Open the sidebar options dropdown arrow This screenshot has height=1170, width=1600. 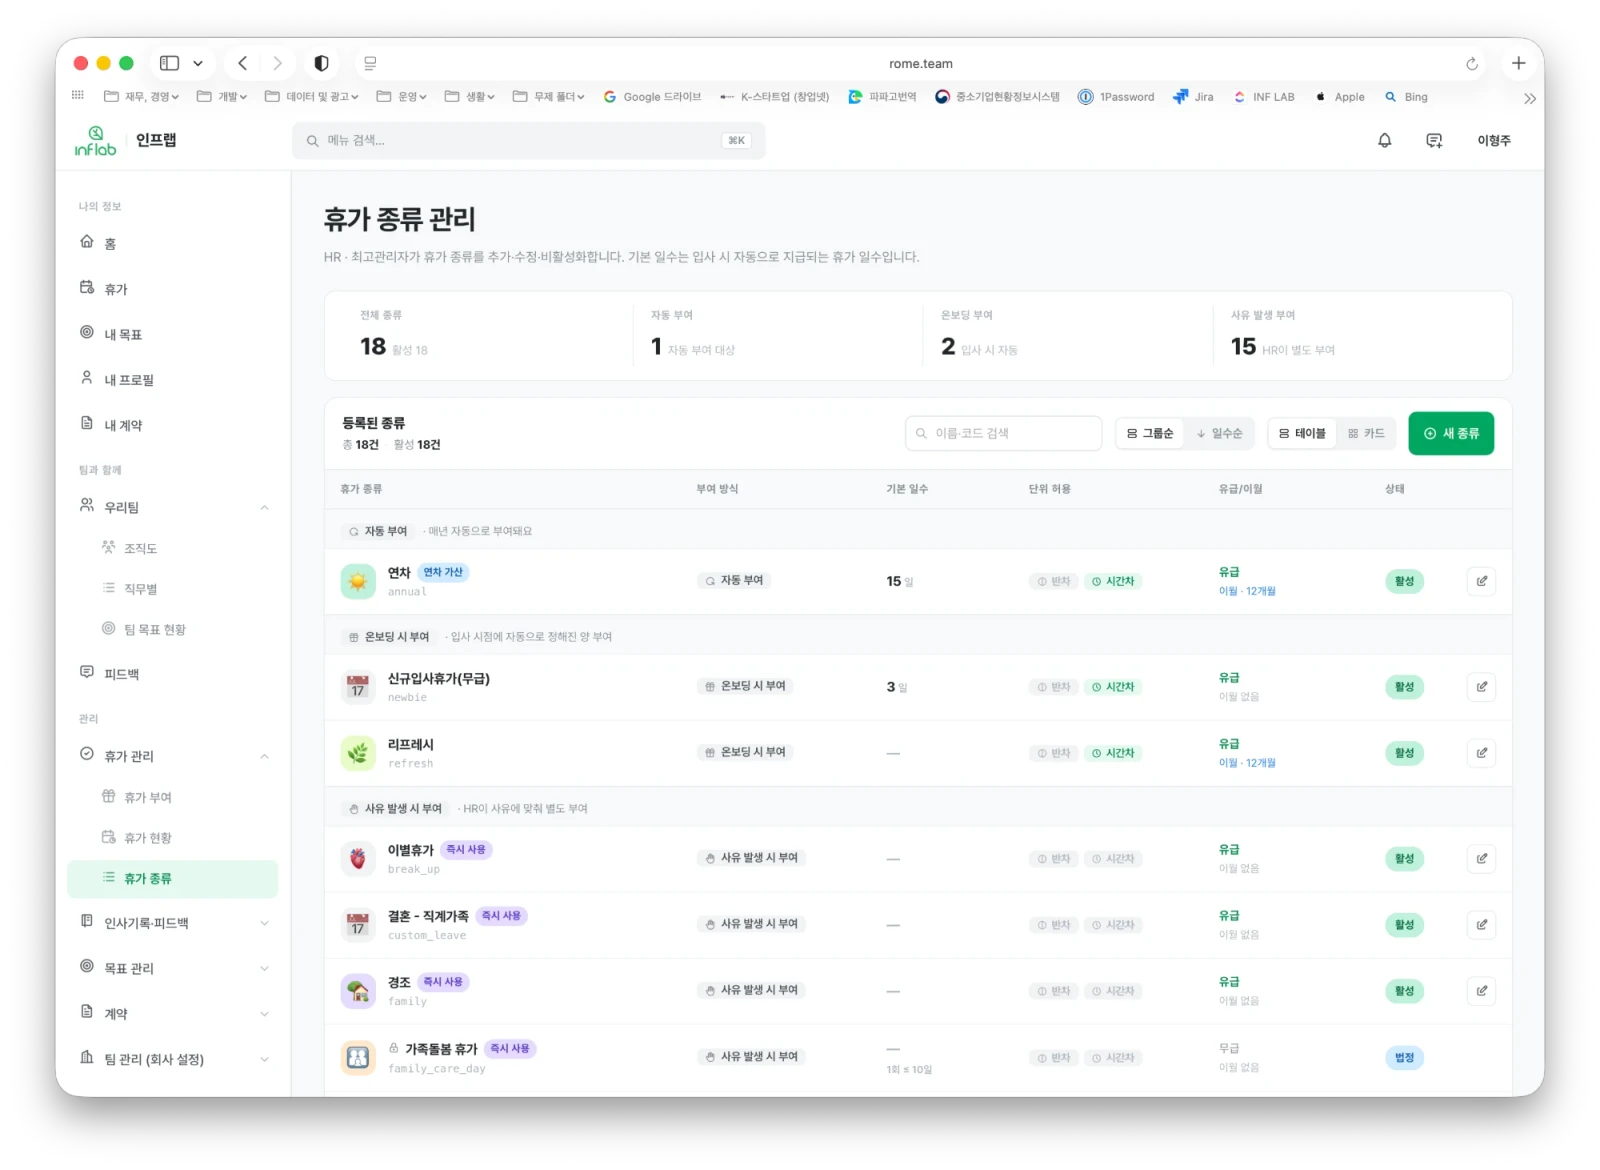pyautogui.click(x=198, y=63)
